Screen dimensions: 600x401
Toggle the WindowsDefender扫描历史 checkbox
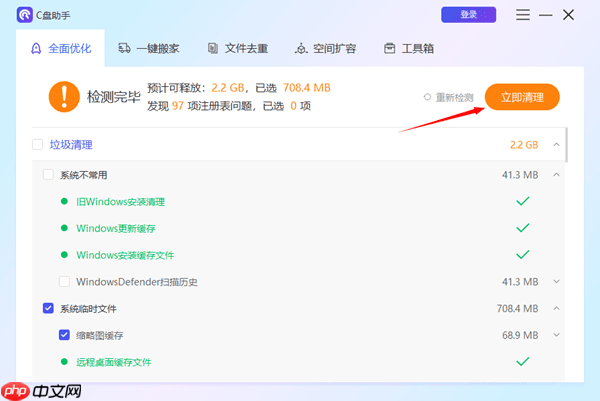[x=65, y=281]
